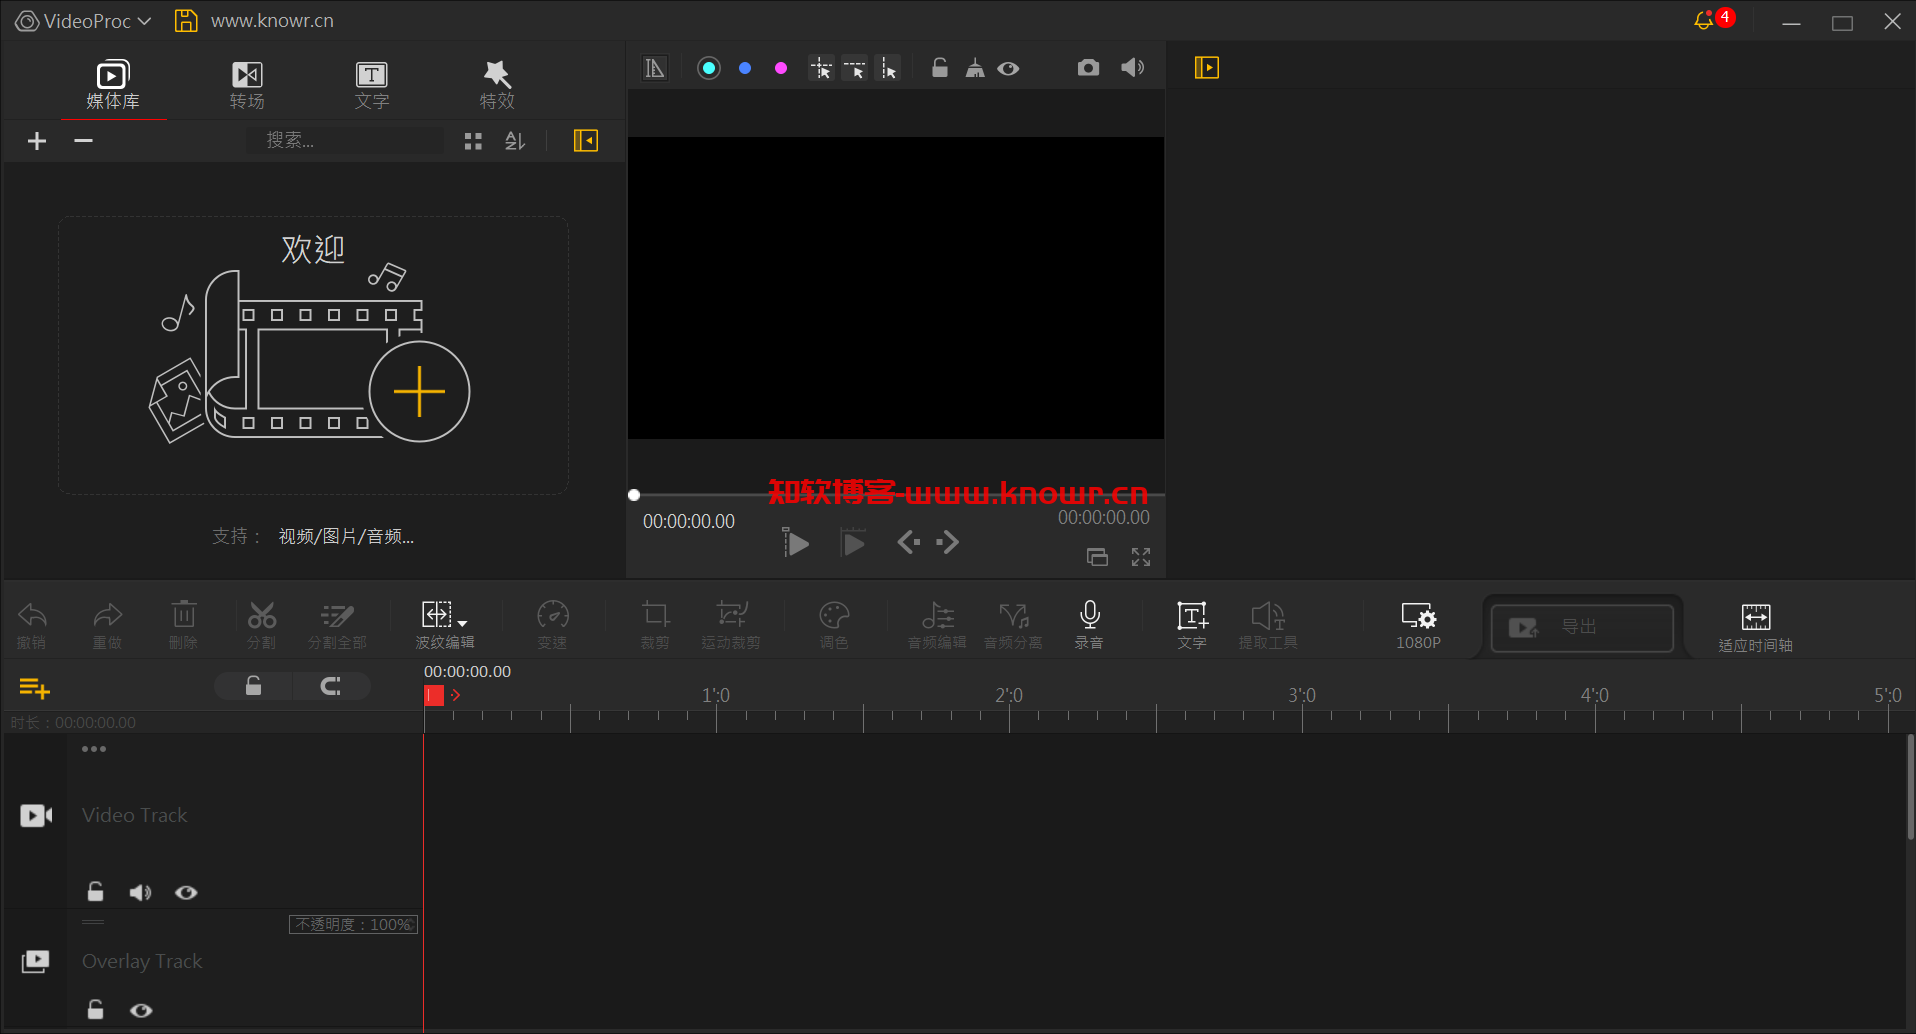Switch media library to grid view
Image resolution: width=1916 pixels, height=1034 pixels.
point(473,141)
